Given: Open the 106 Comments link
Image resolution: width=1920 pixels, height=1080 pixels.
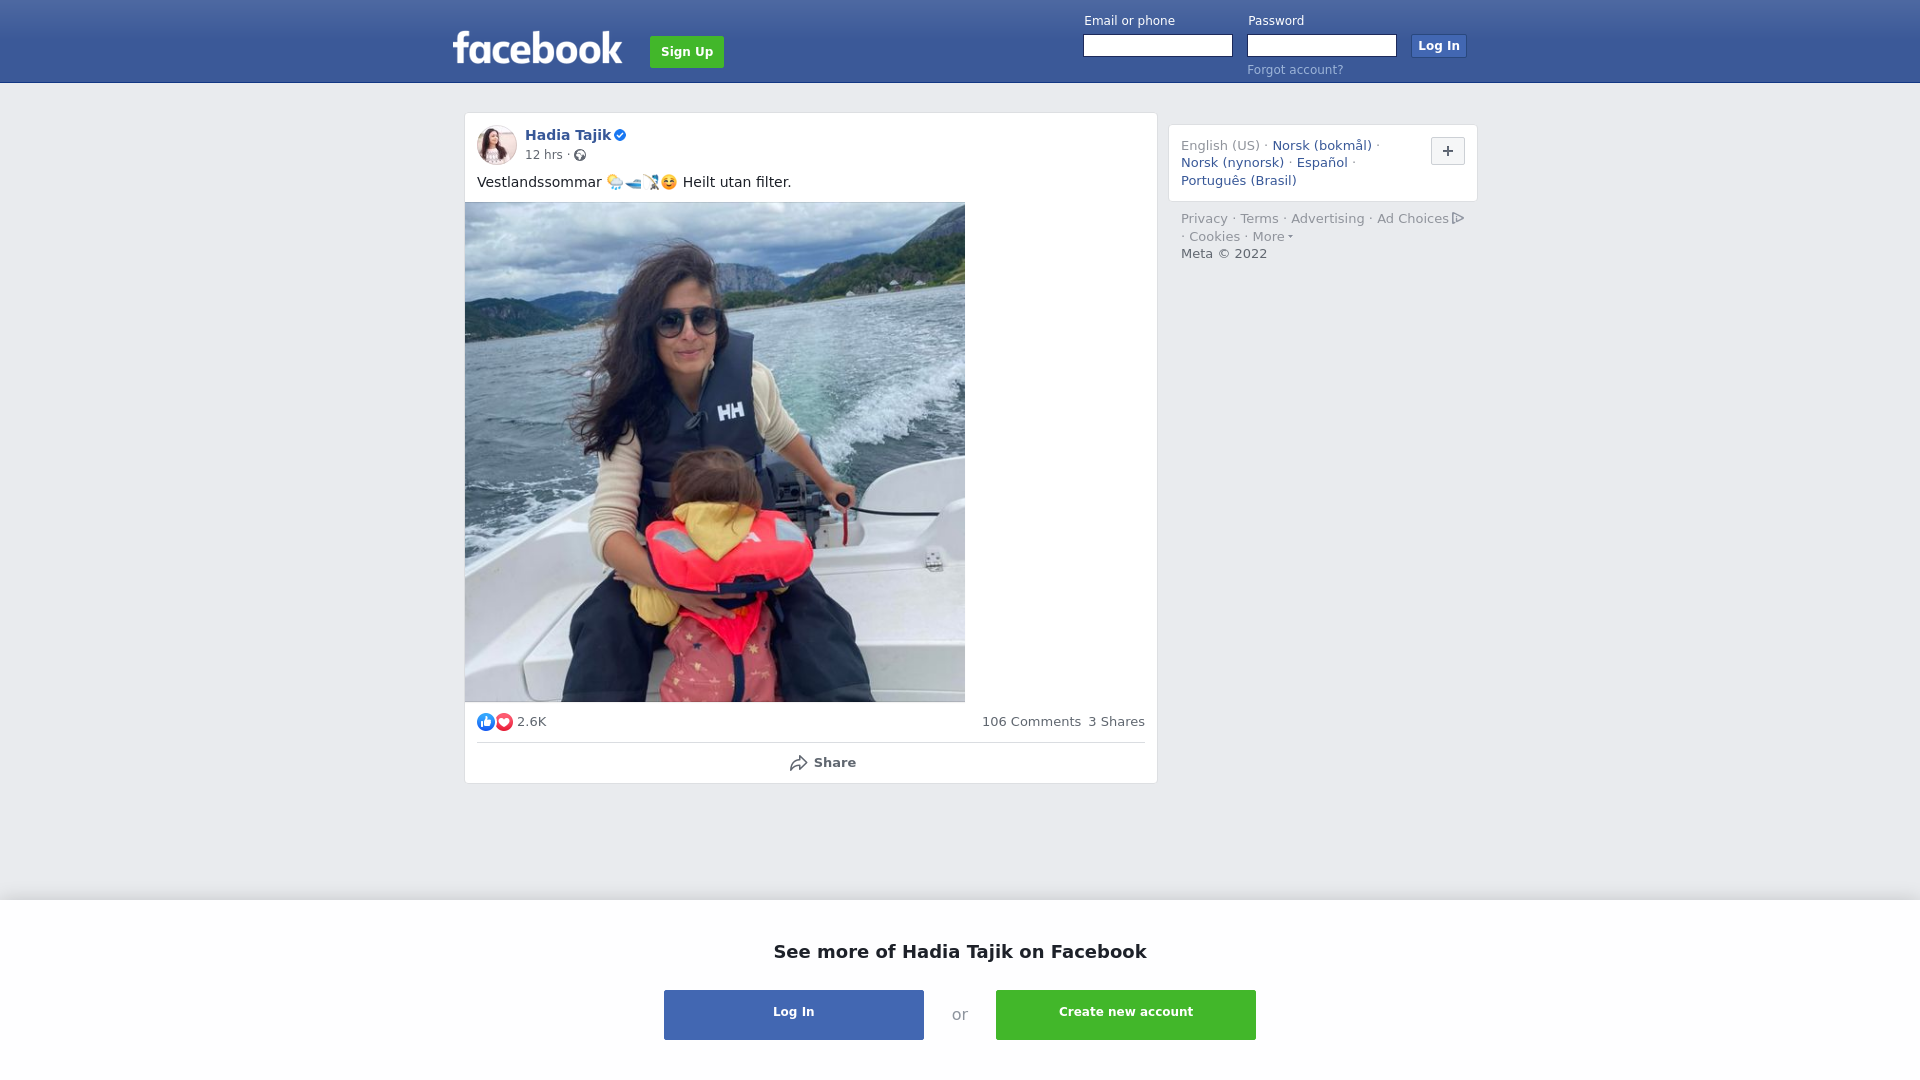Looking at the screenshot, I should pyautogui.click(x=1031, y=722).
